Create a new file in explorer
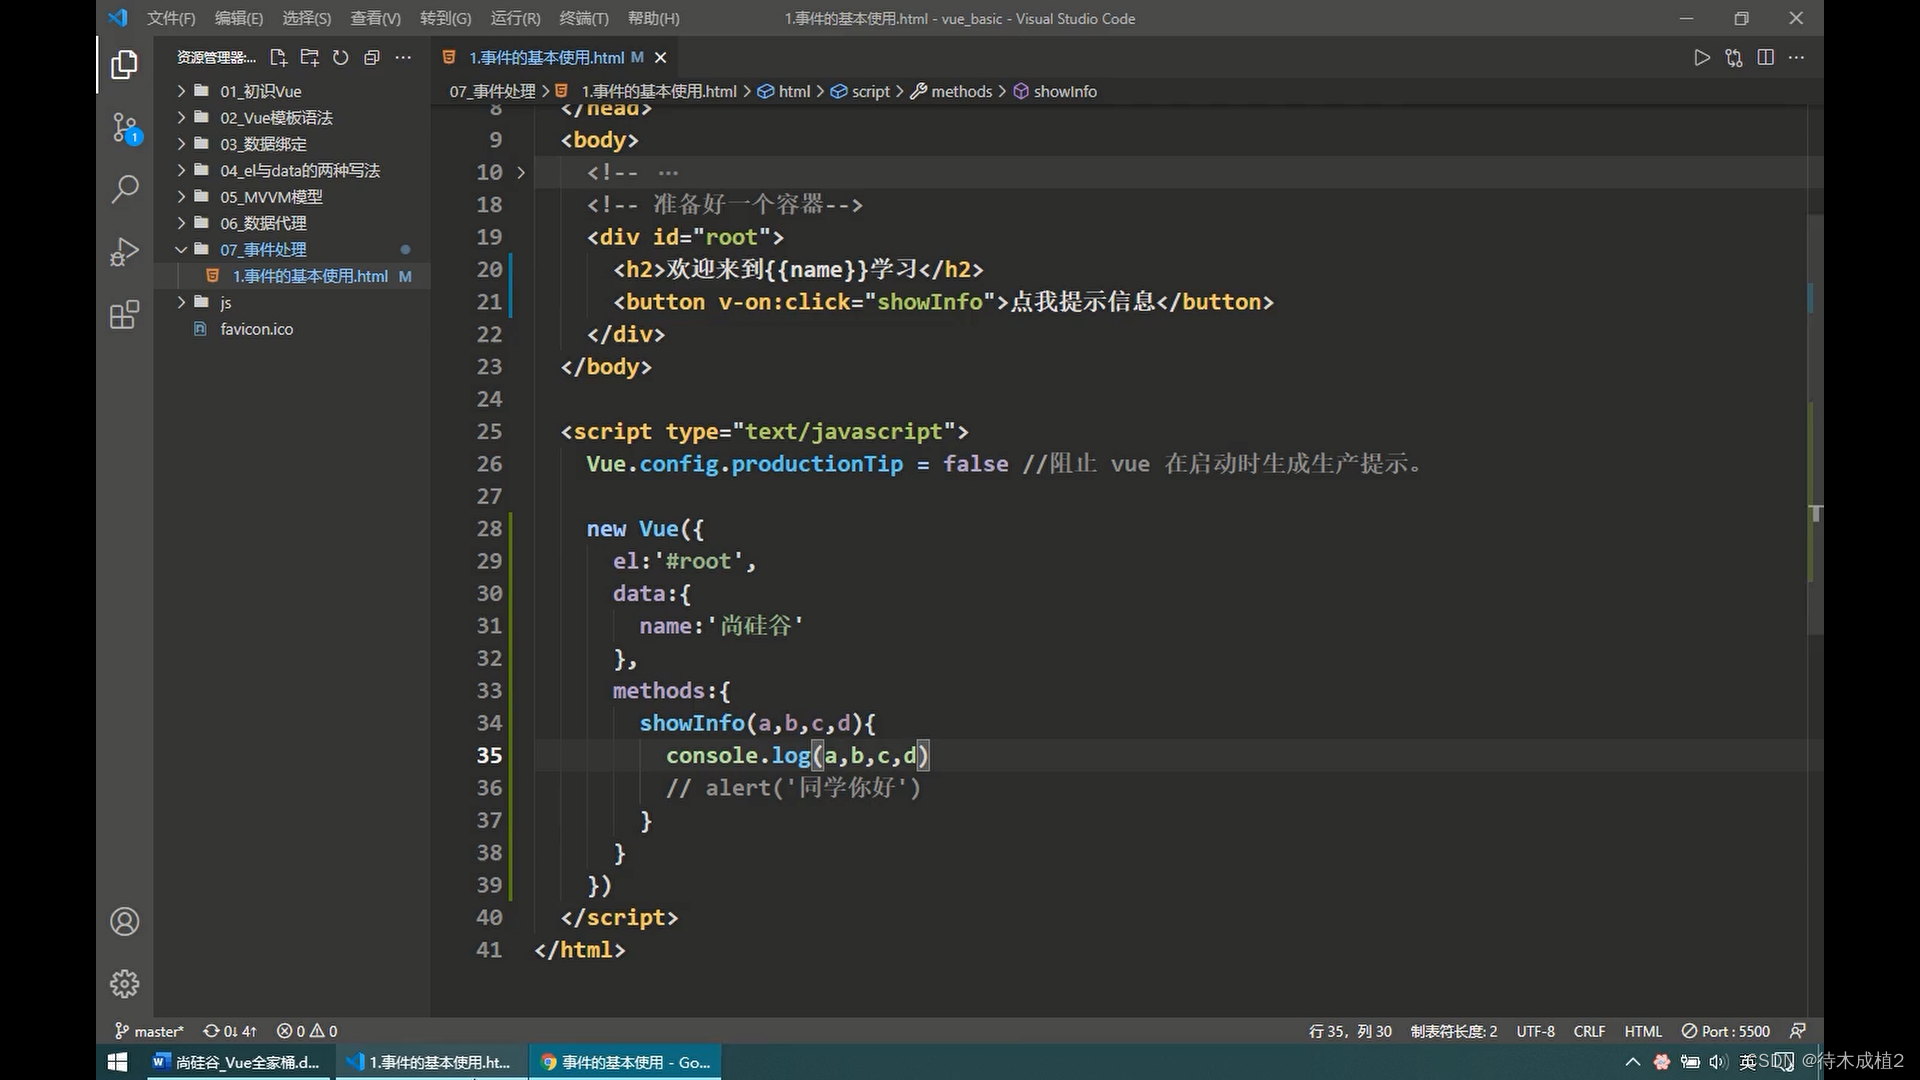 [278, 57]
